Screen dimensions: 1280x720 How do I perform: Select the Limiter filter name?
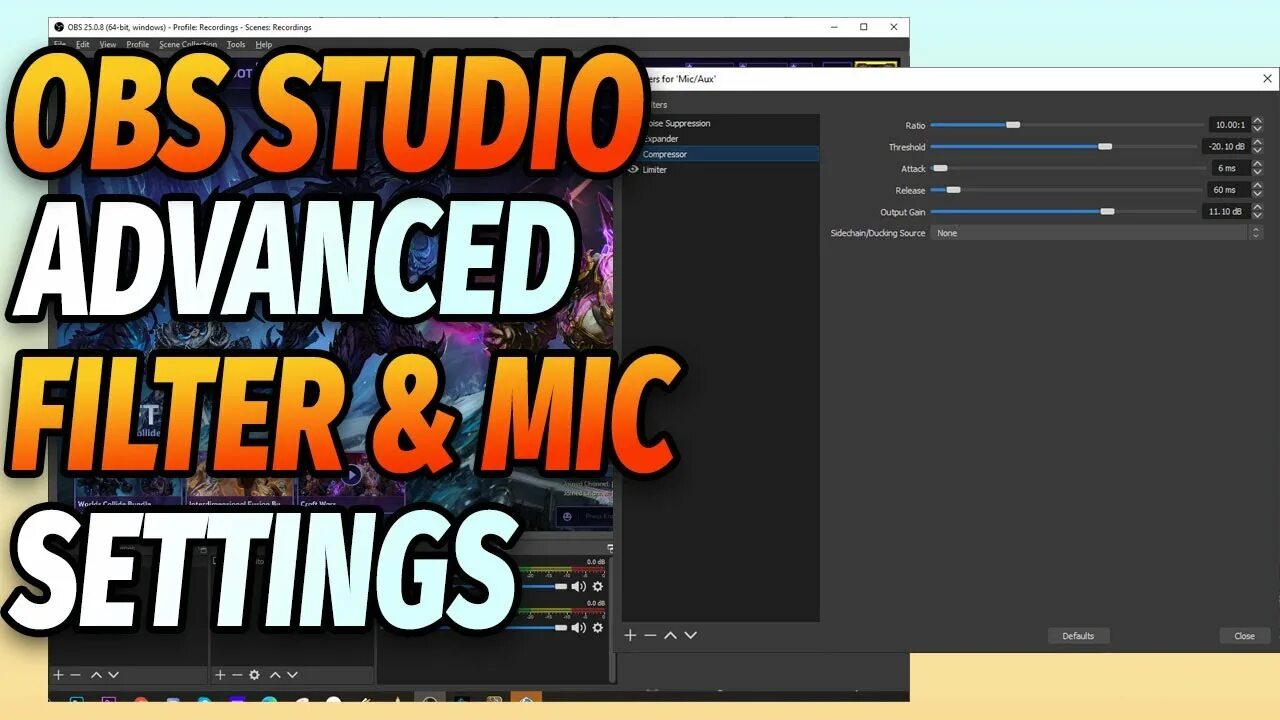(x=655, y=170)
